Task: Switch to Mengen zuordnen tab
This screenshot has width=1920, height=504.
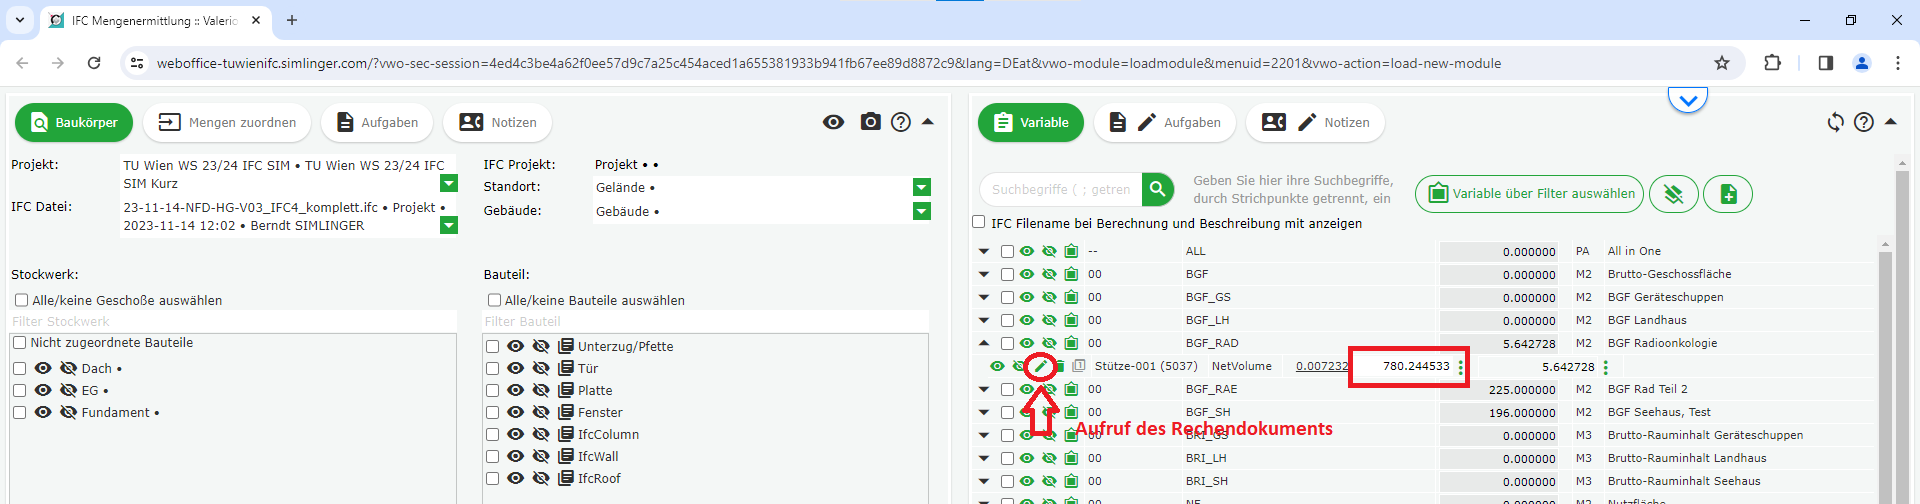Action: (228, 122)
